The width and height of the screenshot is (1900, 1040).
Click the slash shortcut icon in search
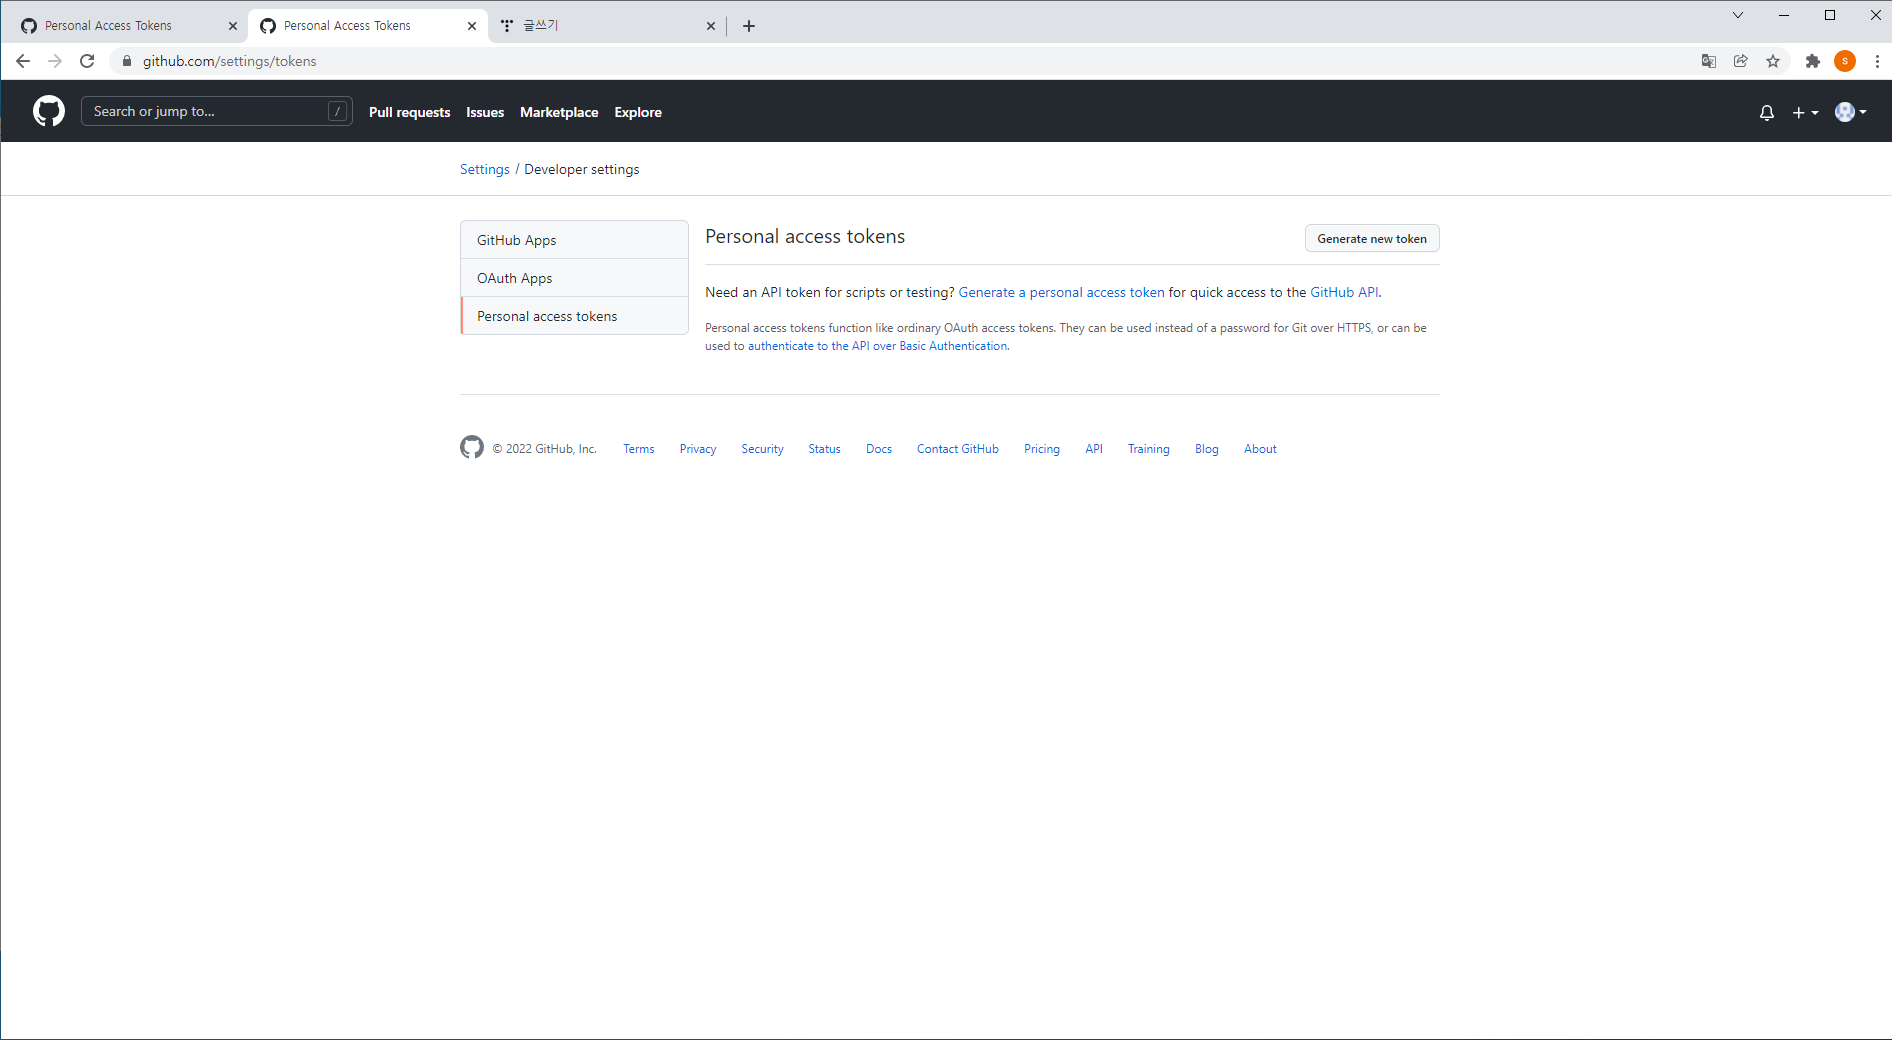point(338,111)
